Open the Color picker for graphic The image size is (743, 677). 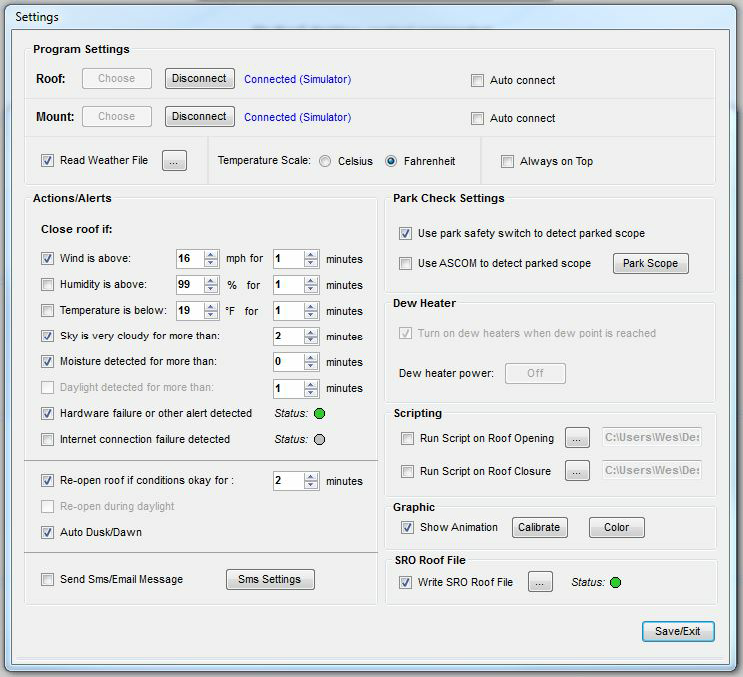click(616, 527)
